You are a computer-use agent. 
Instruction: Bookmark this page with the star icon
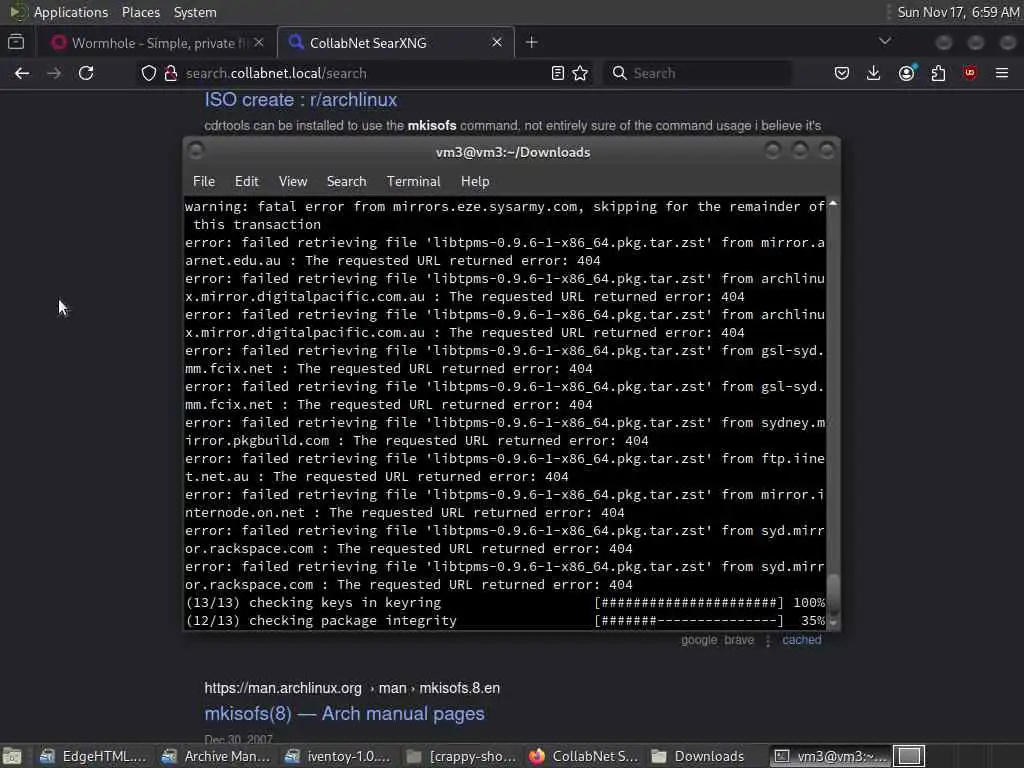[x=580, y=73]
